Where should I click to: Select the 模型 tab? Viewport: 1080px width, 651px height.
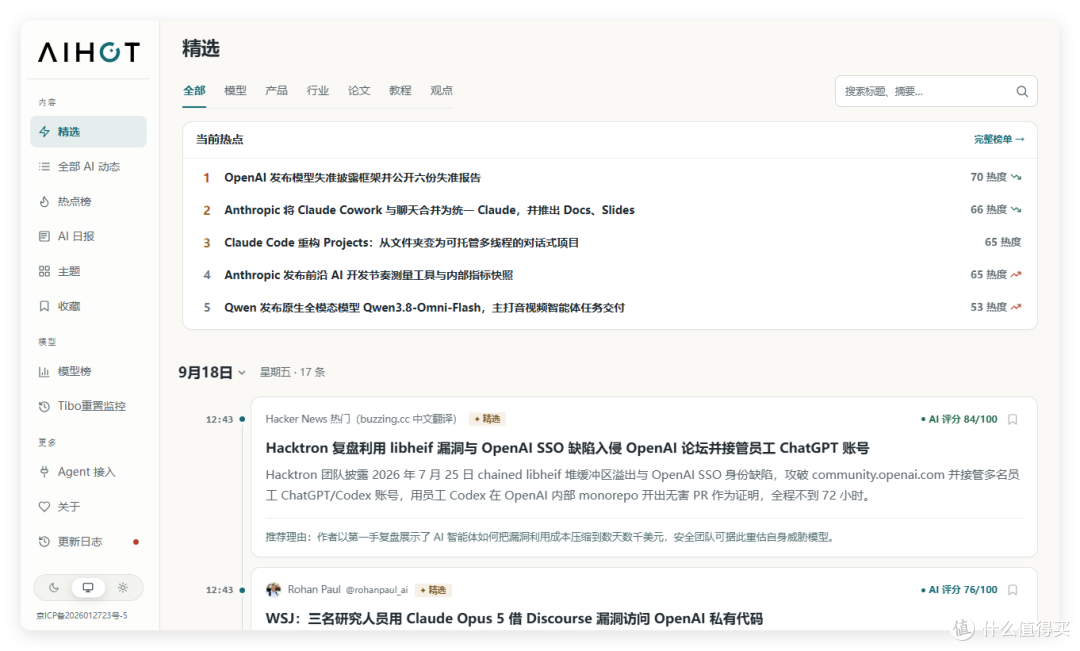pos(236,91)
